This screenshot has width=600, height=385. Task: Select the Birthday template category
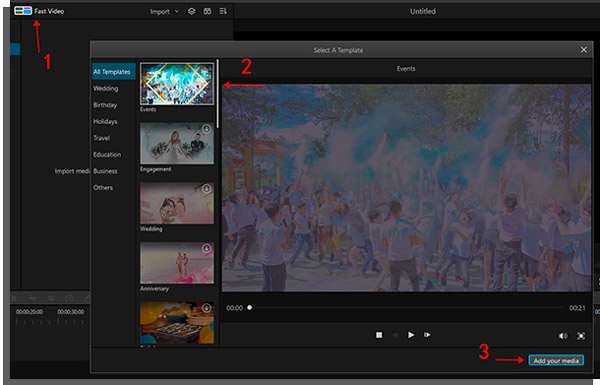click(x=105, y=105)
